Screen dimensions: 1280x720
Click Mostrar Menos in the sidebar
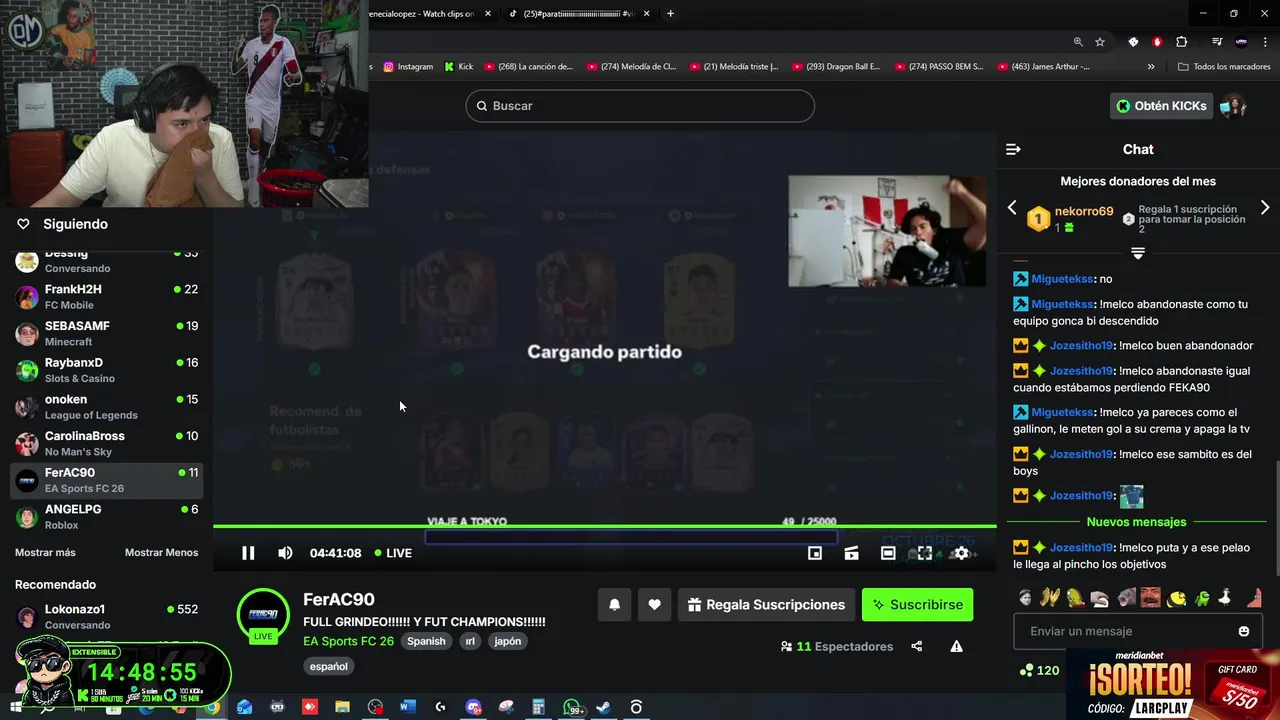161,552
